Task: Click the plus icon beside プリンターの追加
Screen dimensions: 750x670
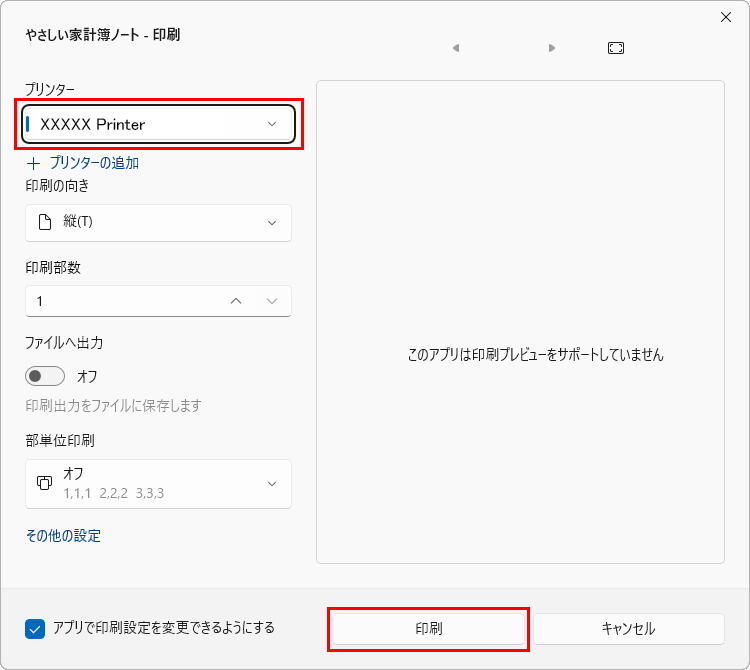Action: coord(33,164)
